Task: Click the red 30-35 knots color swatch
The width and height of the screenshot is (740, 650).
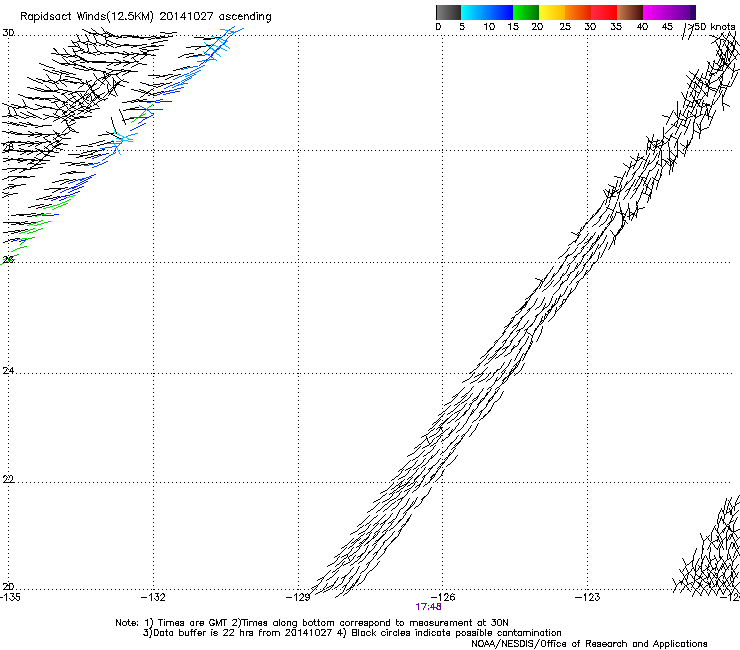Action: (x=604, y=12)
